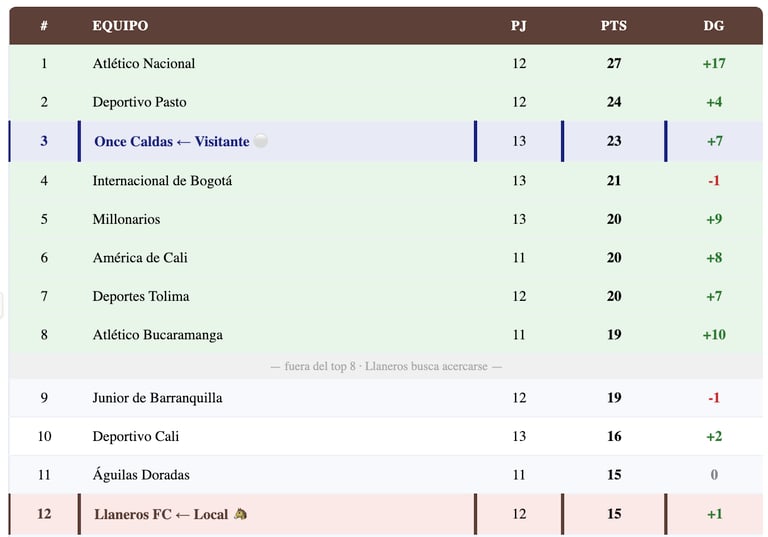Click on Millonarios in the standings
The image size is (768, 537).
[126, 219]
